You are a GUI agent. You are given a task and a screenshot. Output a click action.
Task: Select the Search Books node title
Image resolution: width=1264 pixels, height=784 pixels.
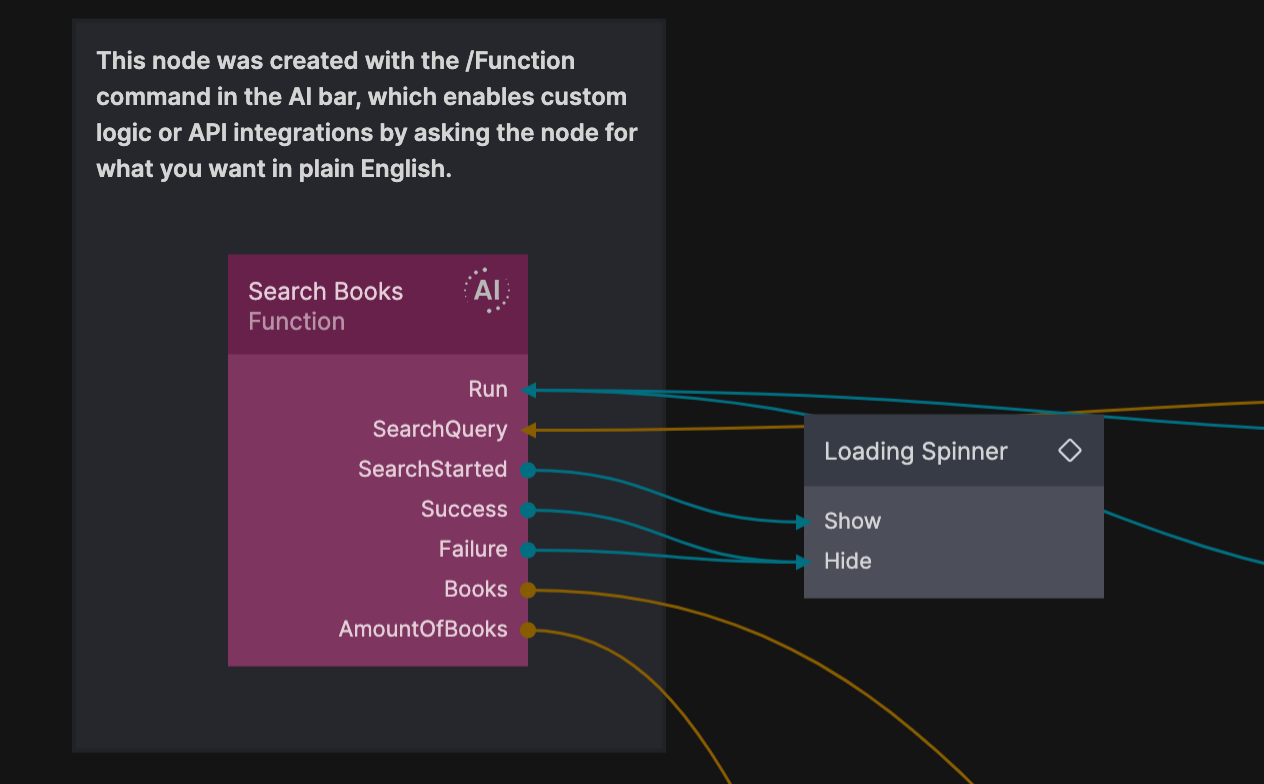[325, 291]
